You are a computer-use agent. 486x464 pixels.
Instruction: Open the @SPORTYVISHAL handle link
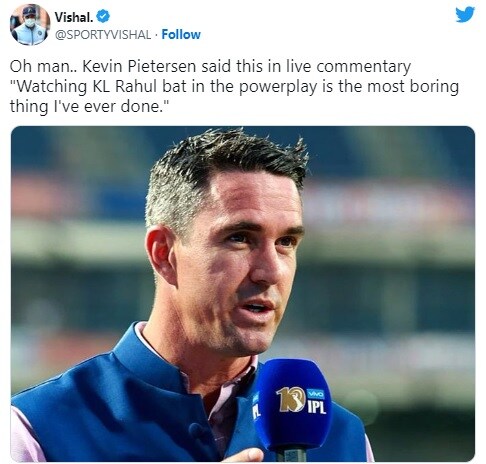coord(103,34)
